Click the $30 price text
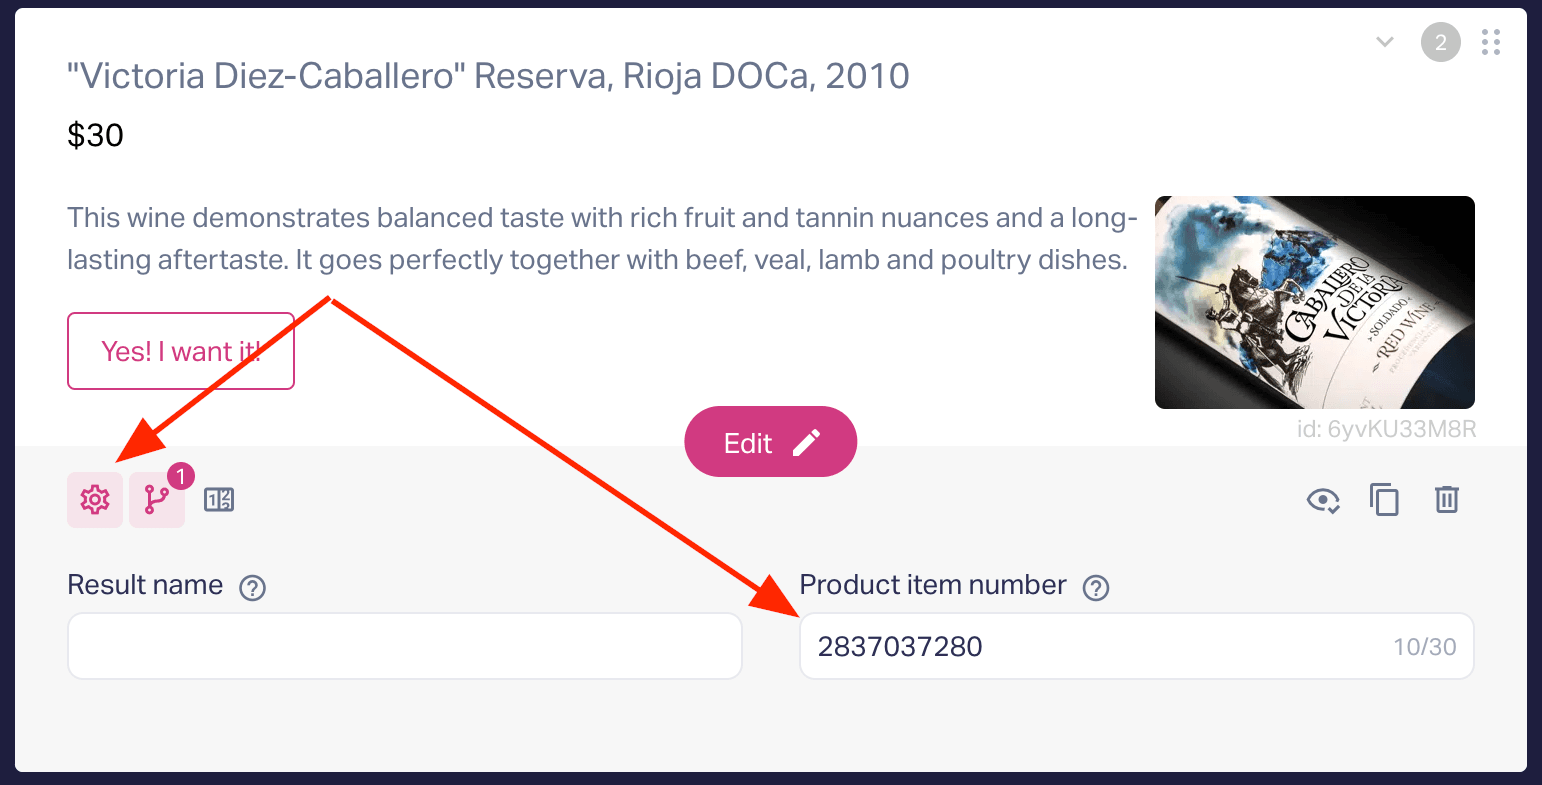 tap(95, 135)
